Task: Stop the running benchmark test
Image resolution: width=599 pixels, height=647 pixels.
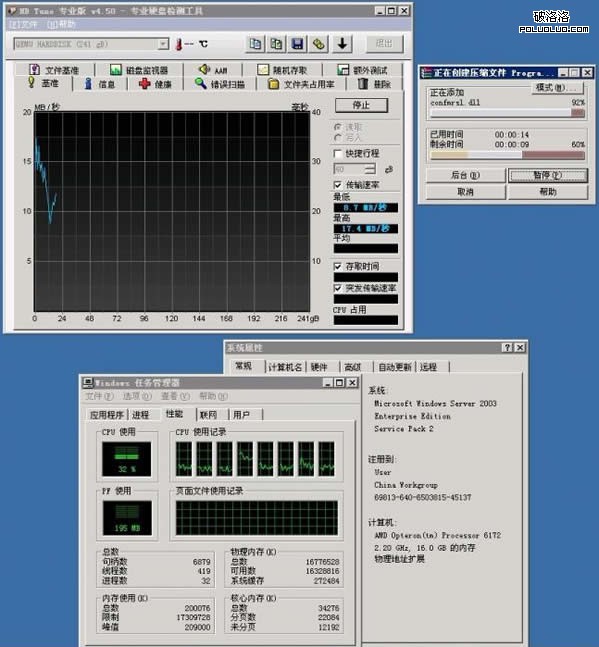Action: coord(361,105)
